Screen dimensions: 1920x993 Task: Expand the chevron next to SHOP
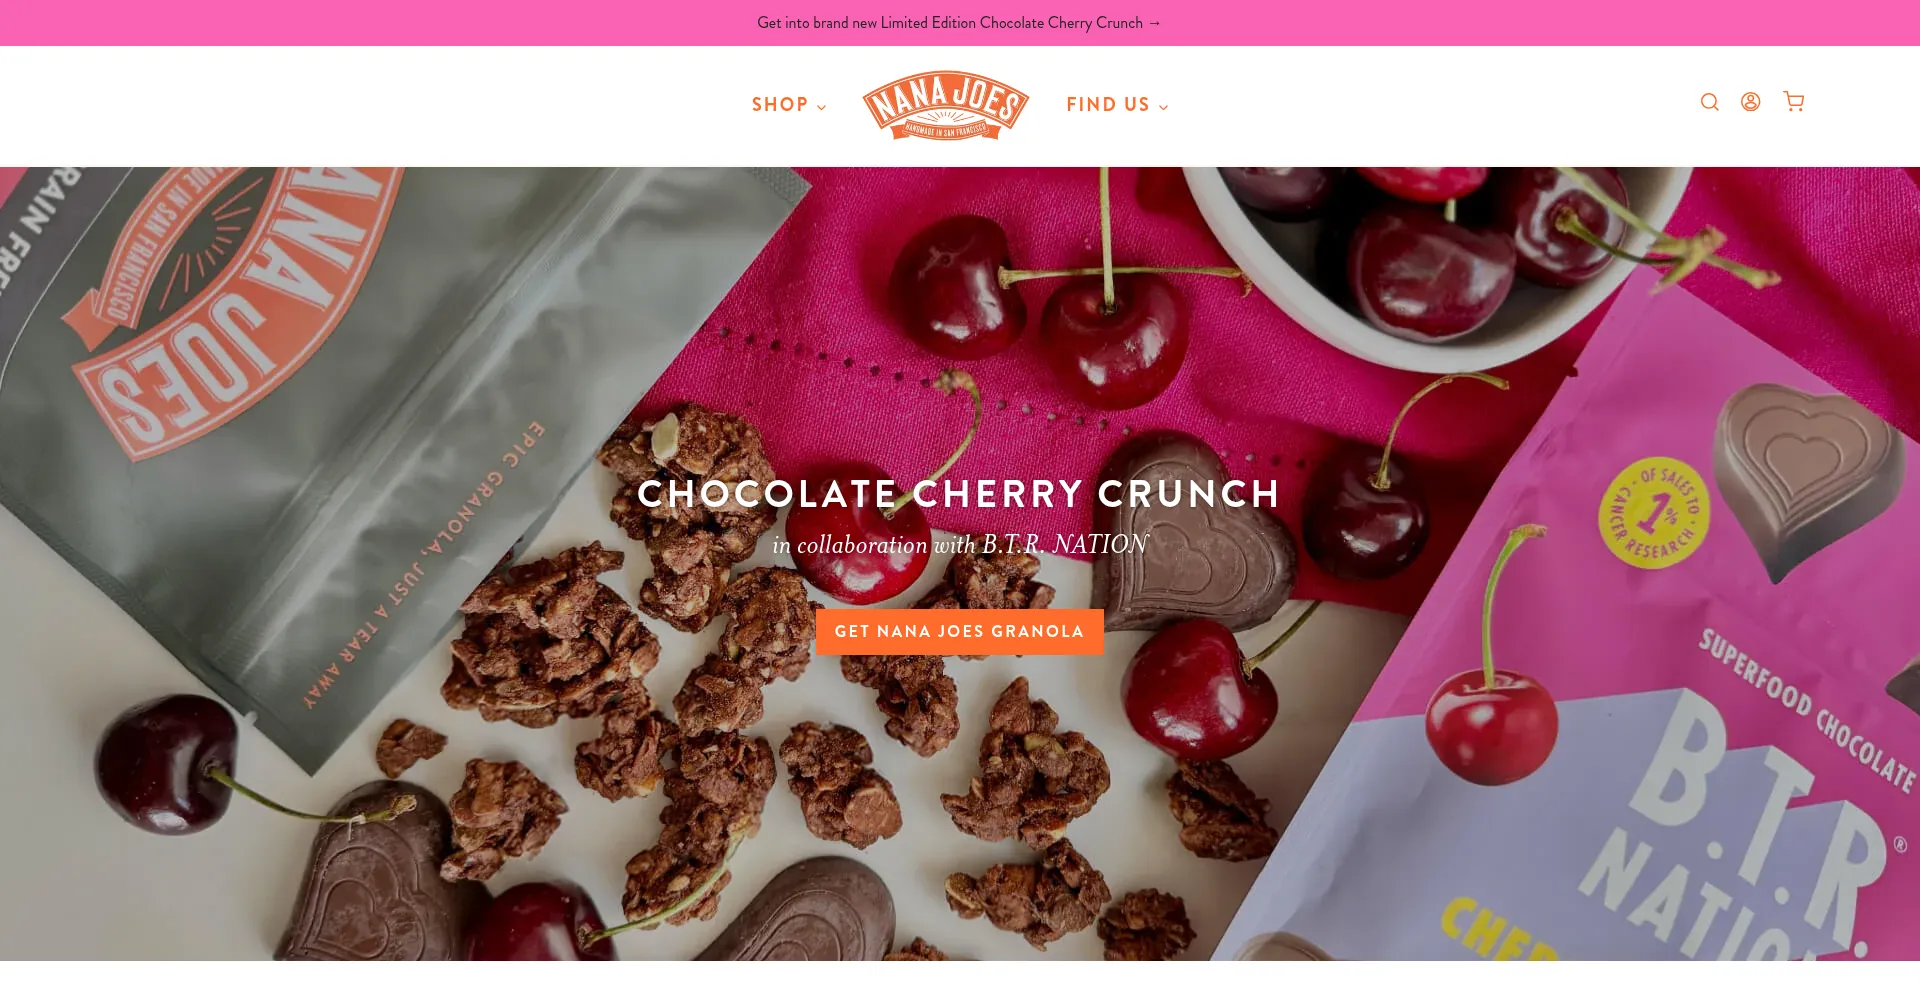point(821,107)
